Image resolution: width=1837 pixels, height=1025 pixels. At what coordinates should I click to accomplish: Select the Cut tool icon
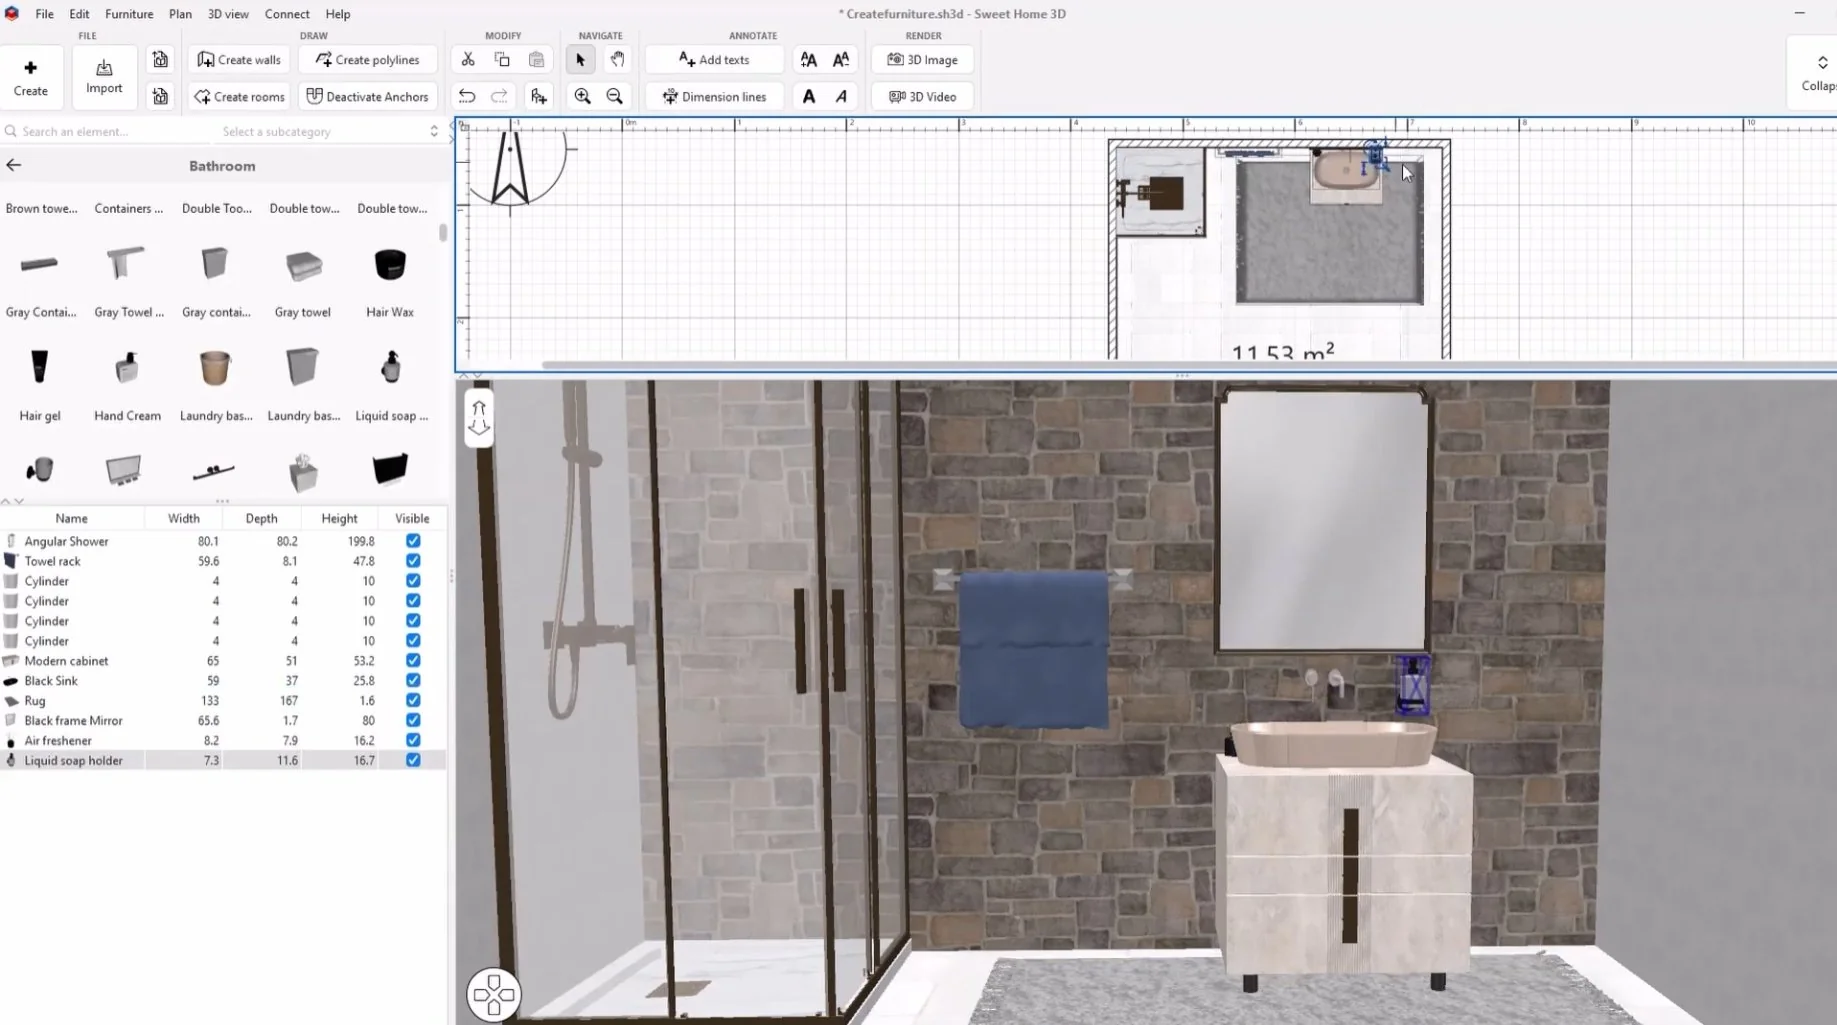(468, 60)
